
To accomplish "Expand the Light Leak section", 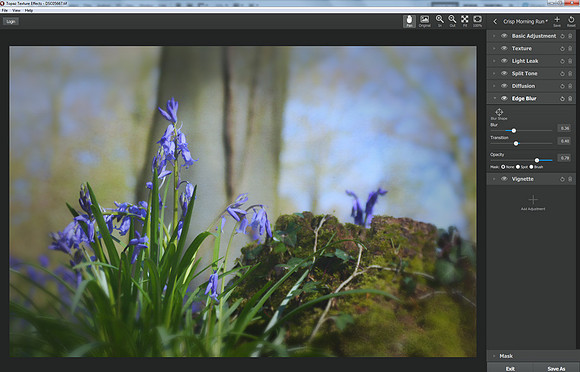I will [x=495, y=61].
